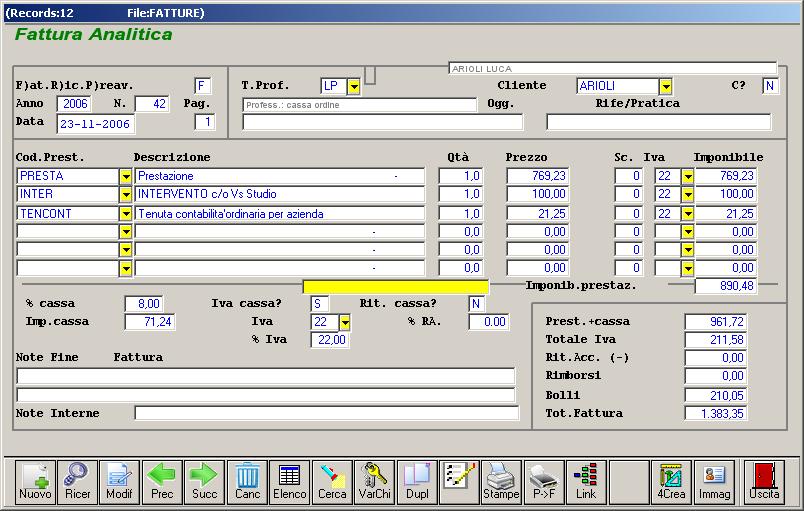Click the Iva cassa? S field
This screenshot has height=511, width=804.
click(319, 304)
